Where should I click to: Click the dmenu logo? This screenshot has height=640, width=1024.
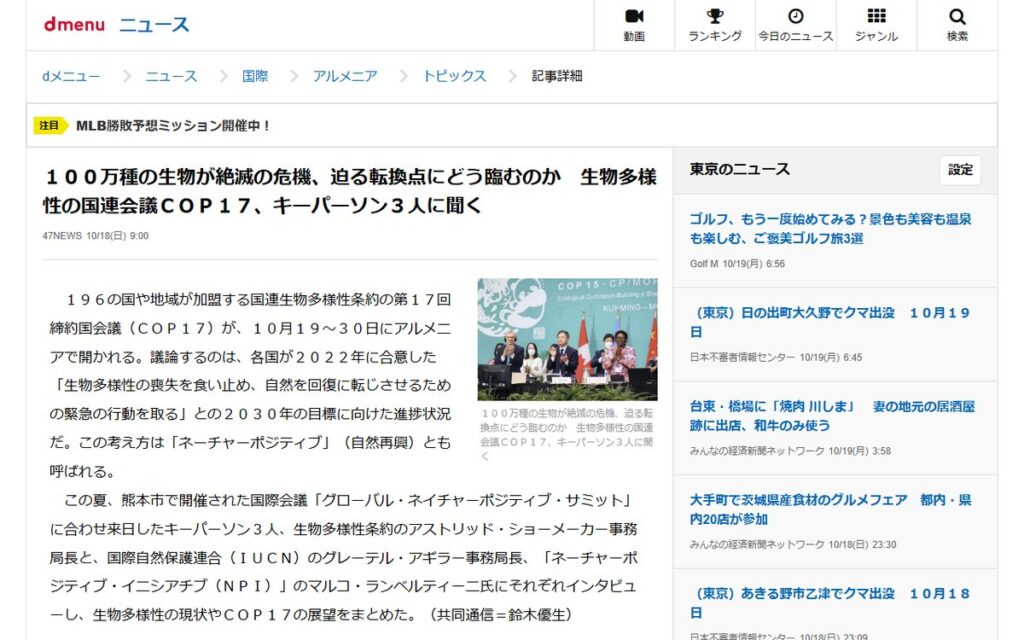click(74, 25)
